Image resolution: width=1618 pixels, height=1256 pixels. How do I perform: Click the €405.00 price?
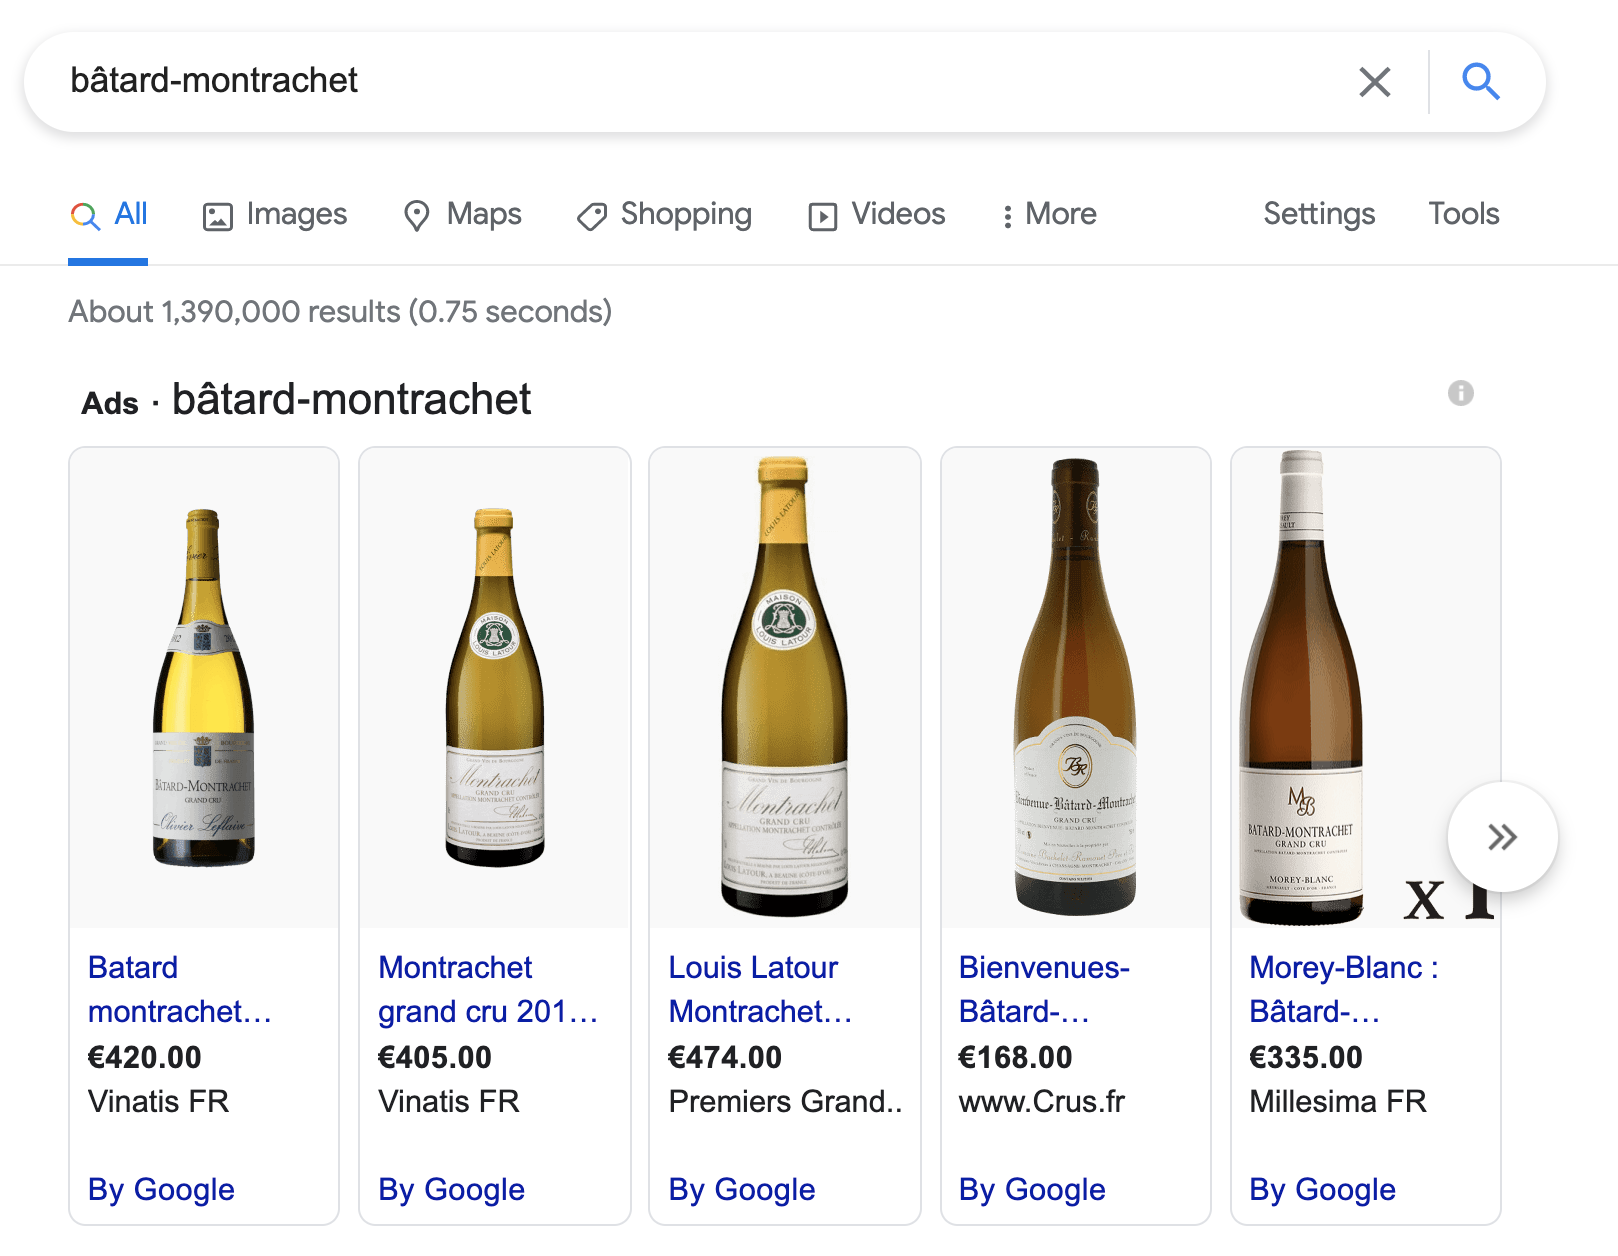pyautogui.click(x=435, y=1057)
